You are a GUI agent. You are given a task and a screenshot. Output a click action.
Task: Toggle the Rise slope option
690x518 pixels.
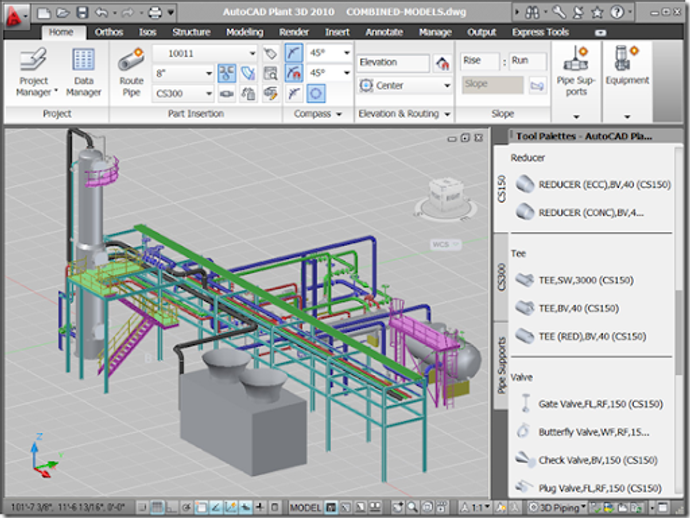[x=481, y=61]
